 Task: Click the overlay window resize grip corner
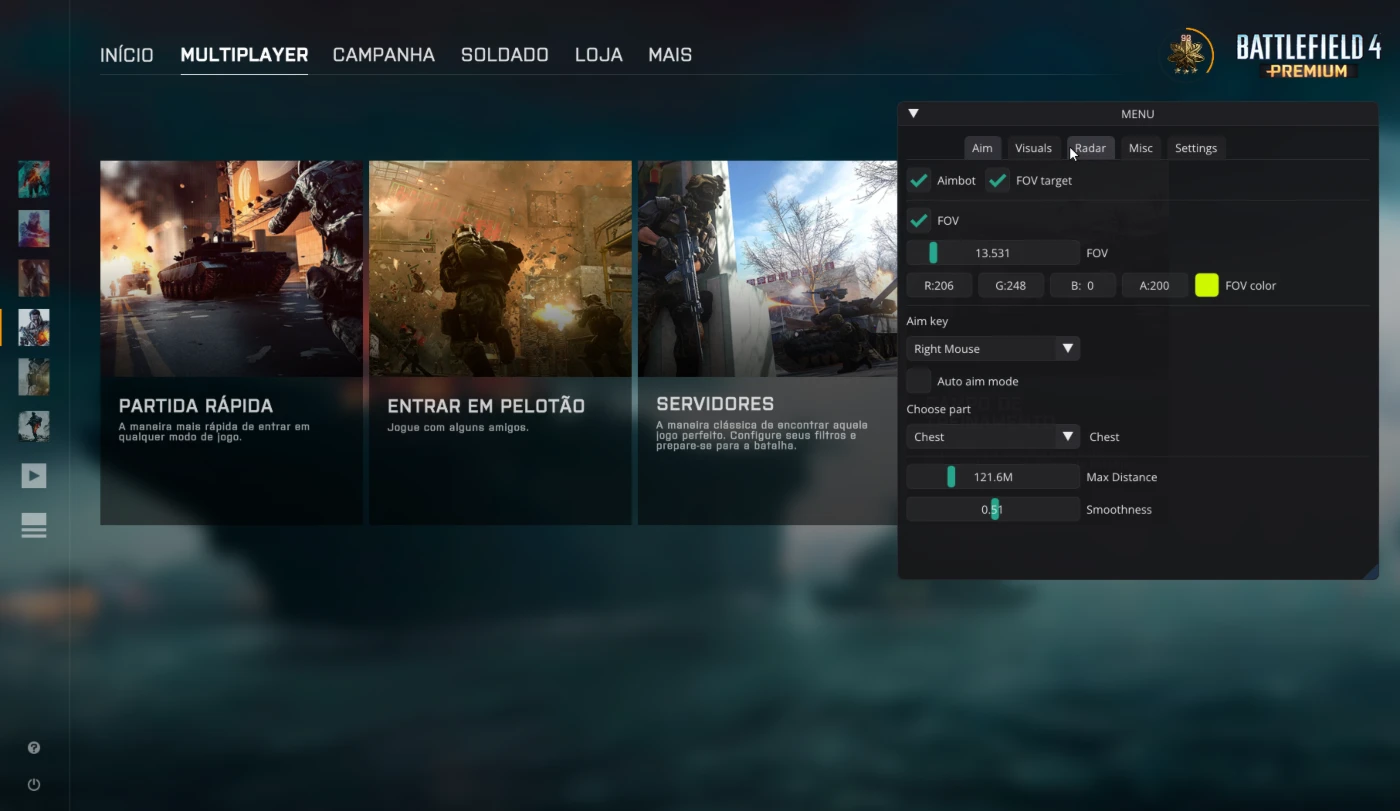[x=1371, y=572]
